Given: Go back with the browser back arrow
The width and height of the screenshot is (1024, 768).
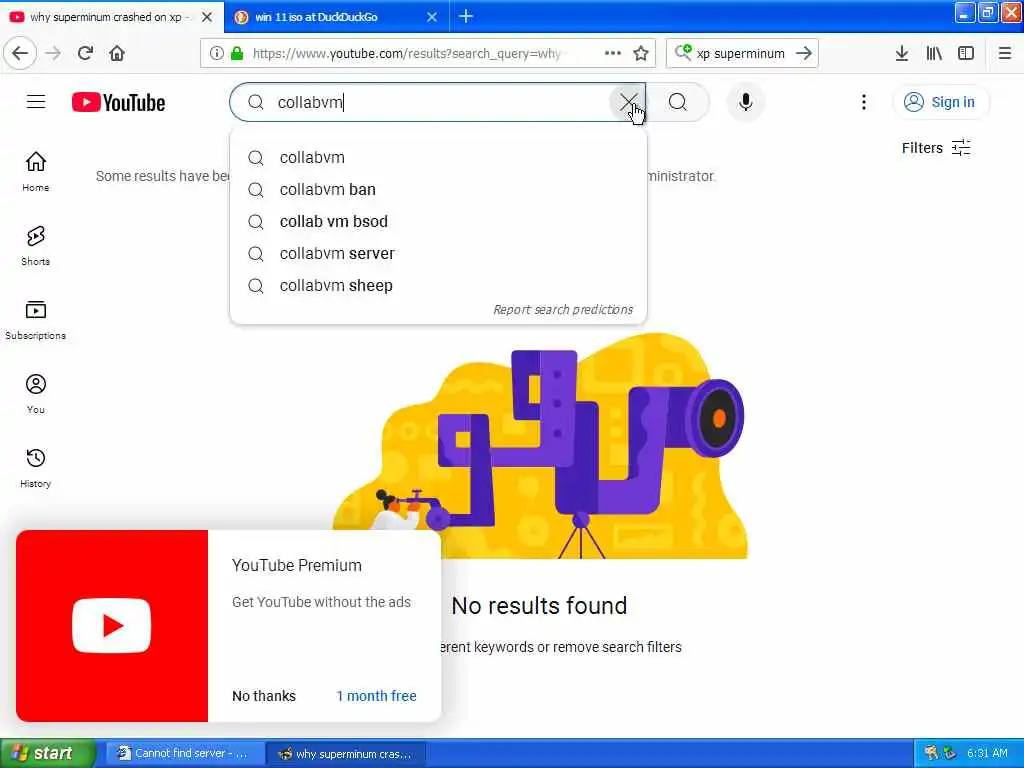Looking at the screenshot, I should point(20,53).
